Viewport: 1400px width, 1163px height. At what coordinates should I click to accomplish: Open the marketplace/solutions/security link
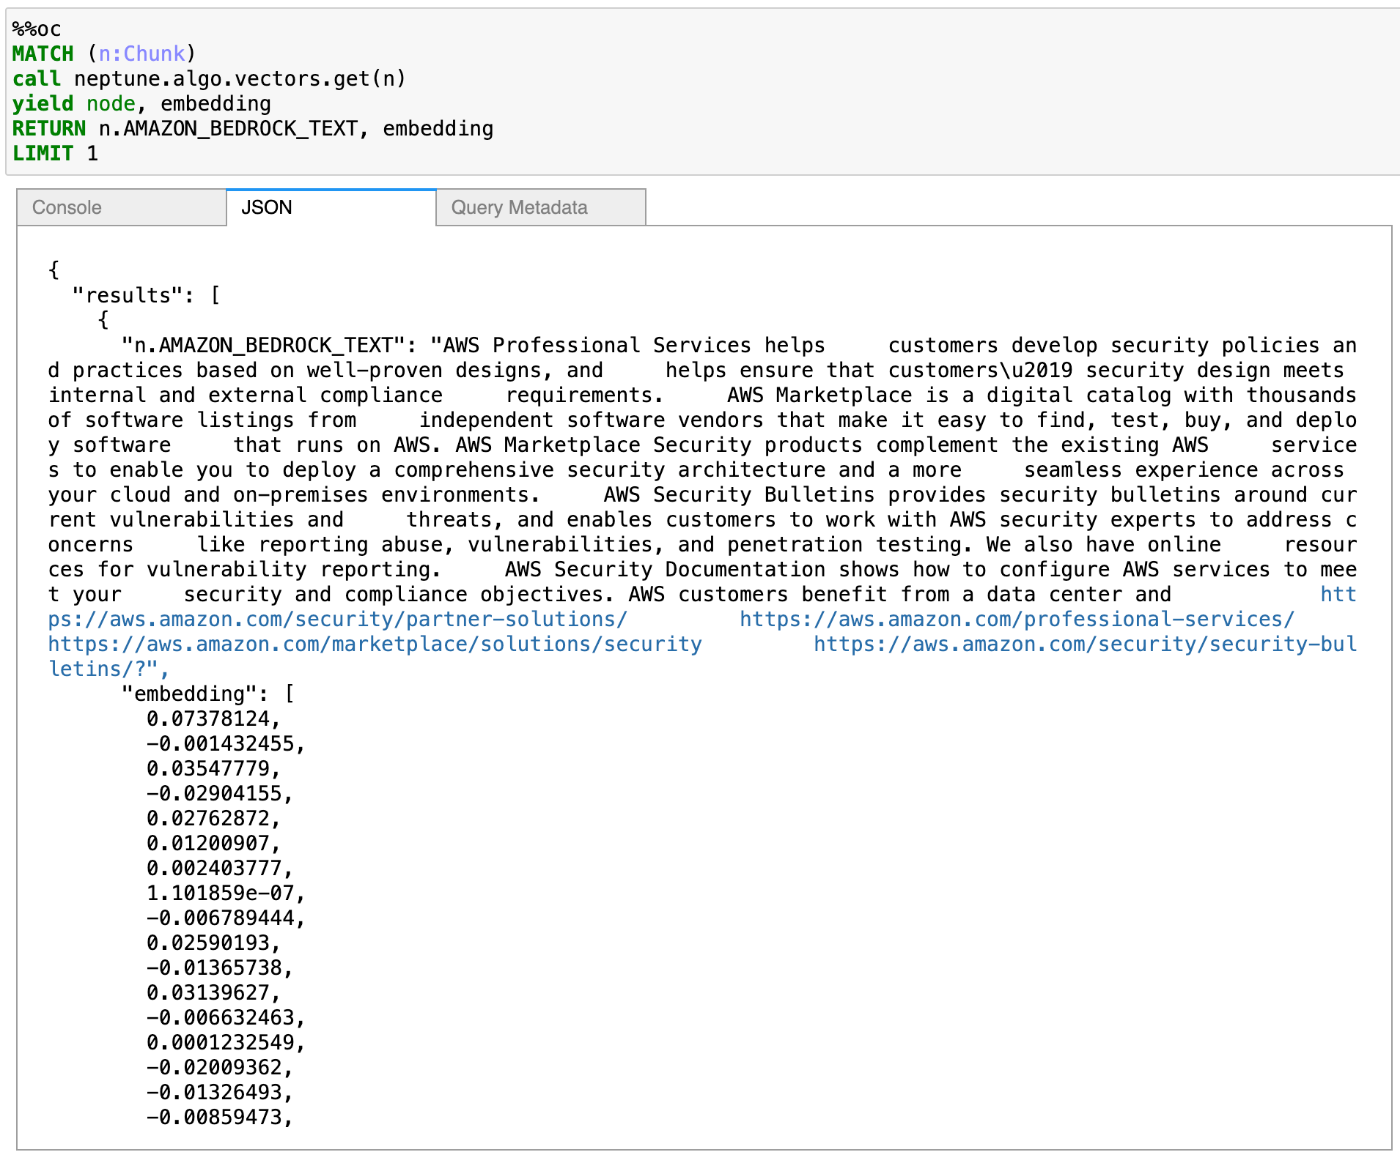pos(375,644)
